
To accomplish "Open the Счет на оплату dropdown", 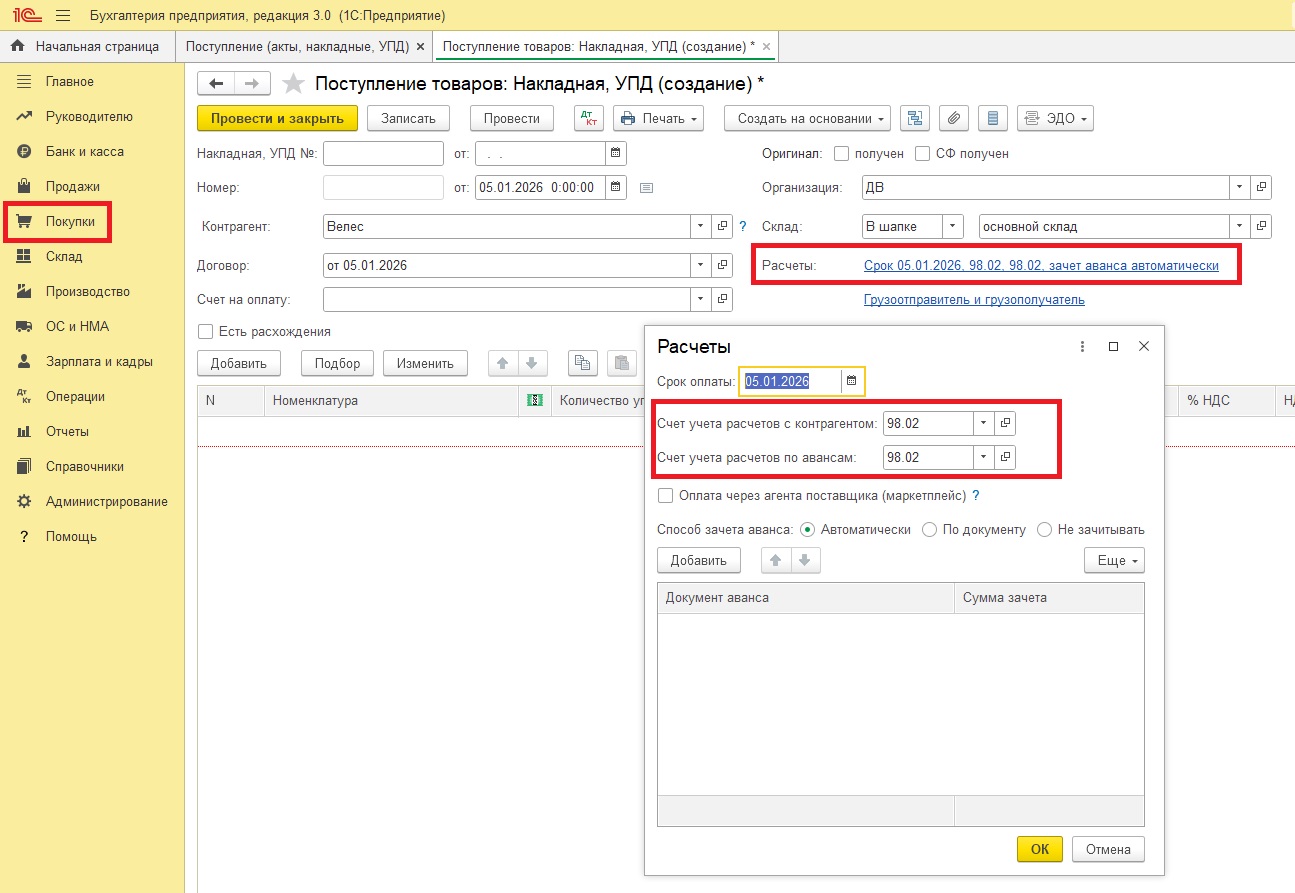I will (700, 300).
